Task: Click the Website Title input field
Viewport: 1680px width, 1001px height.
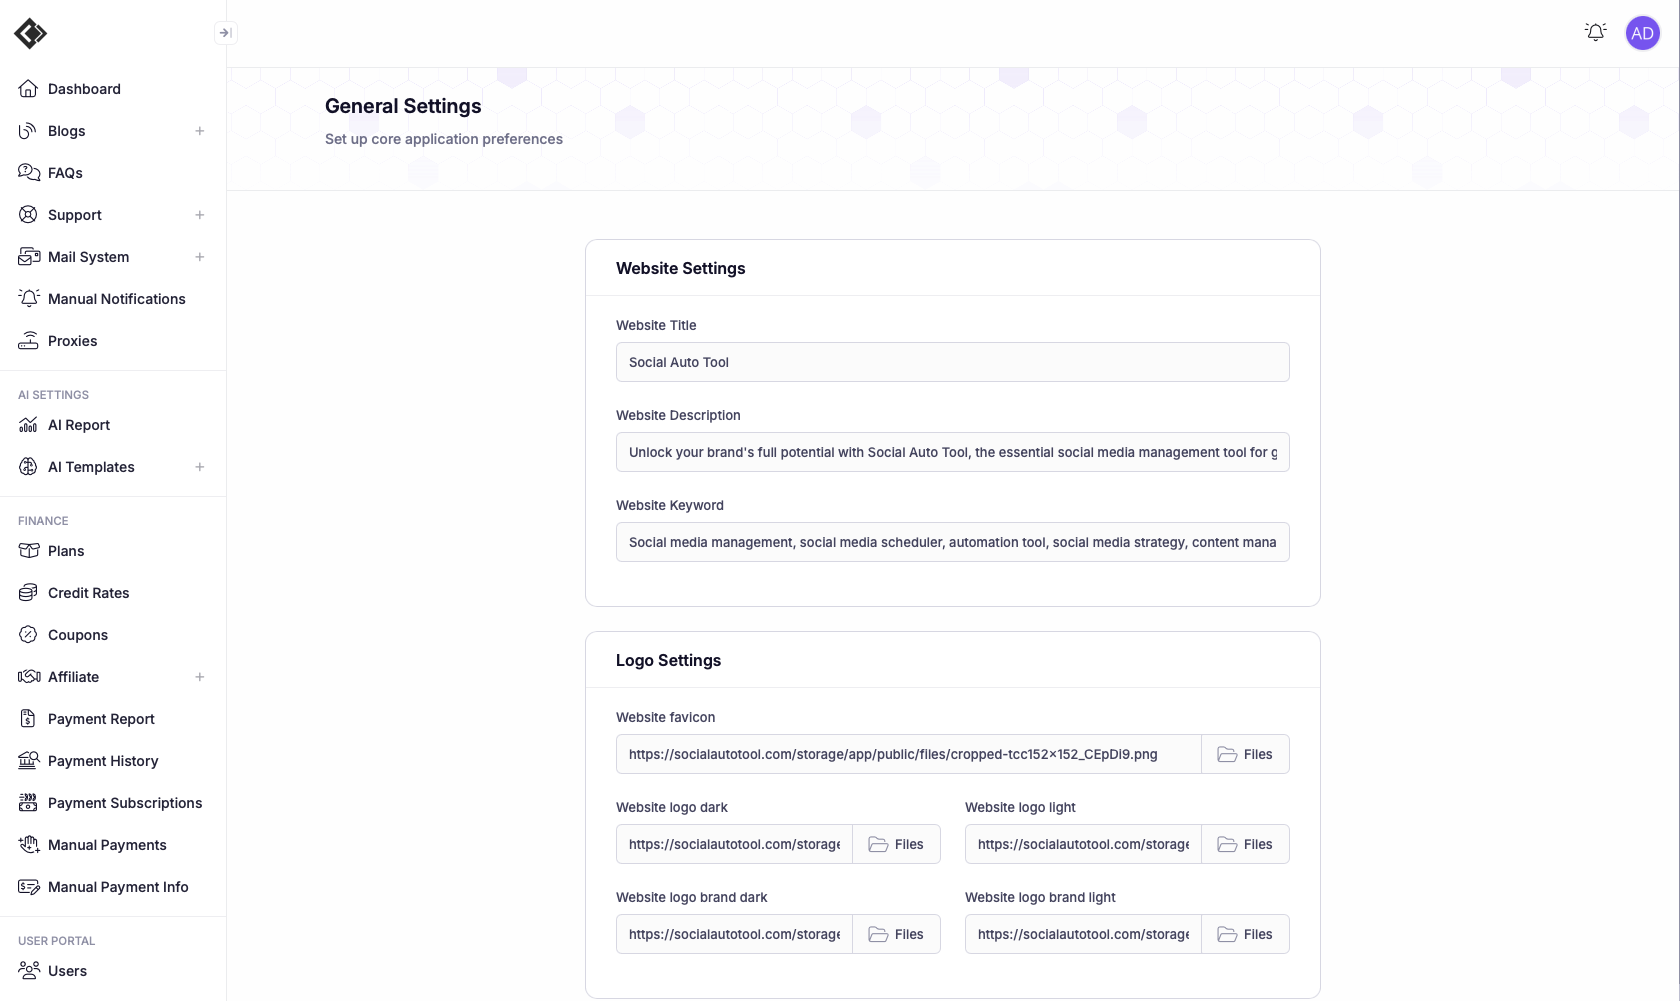Action: (x=952, y=362)
